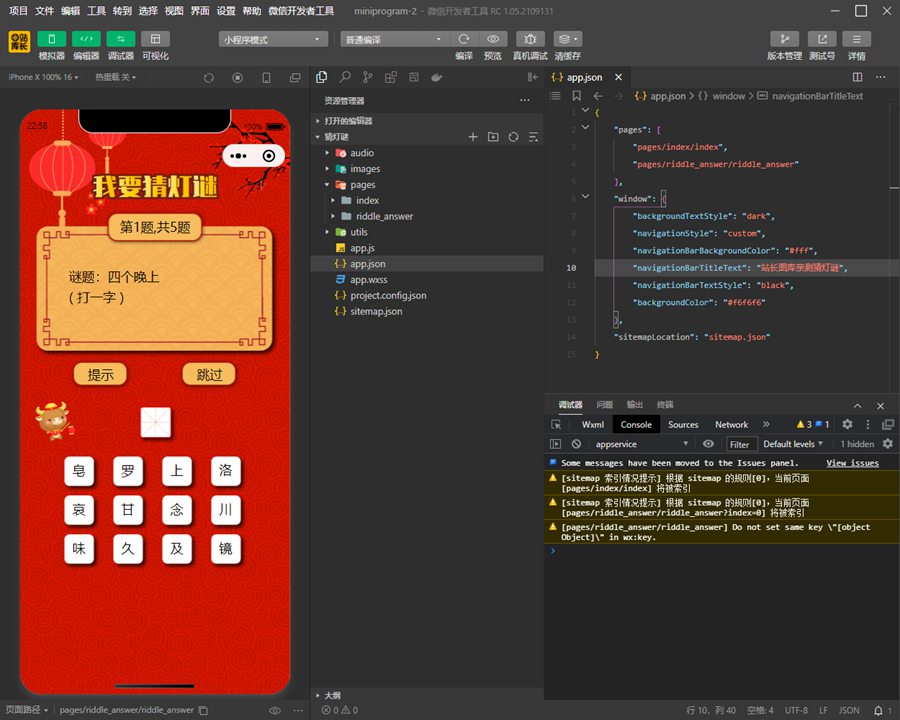Open DevTools settings gear beside the warning count

click(847, 424)
